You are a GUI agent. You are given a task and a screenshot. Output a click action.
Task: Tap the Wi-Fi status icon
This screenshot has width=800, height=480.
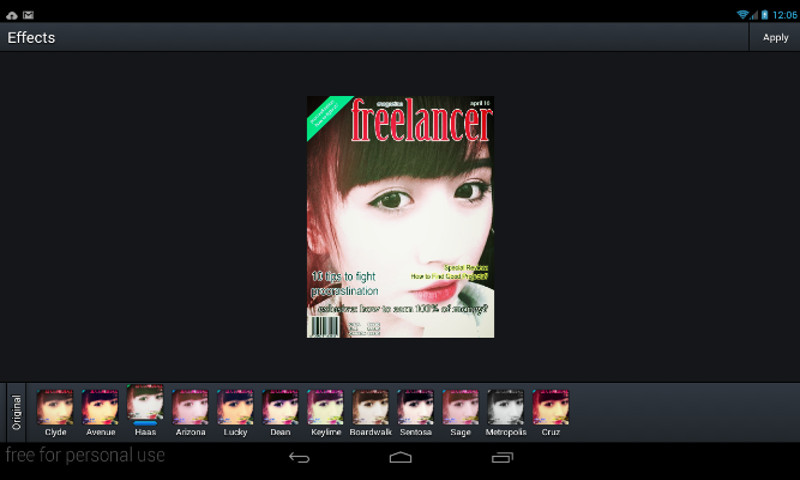[x=743, y=15]
